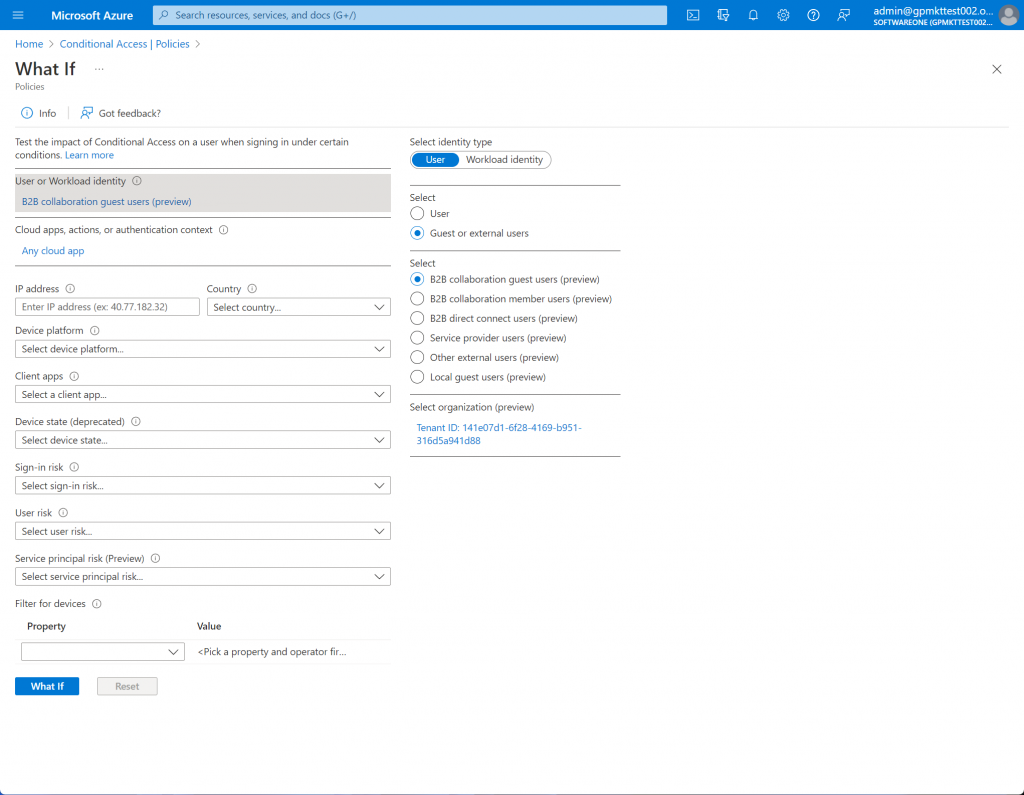Expand the Country dropdown
This screenshot has width=1024, height=795.
298,308
